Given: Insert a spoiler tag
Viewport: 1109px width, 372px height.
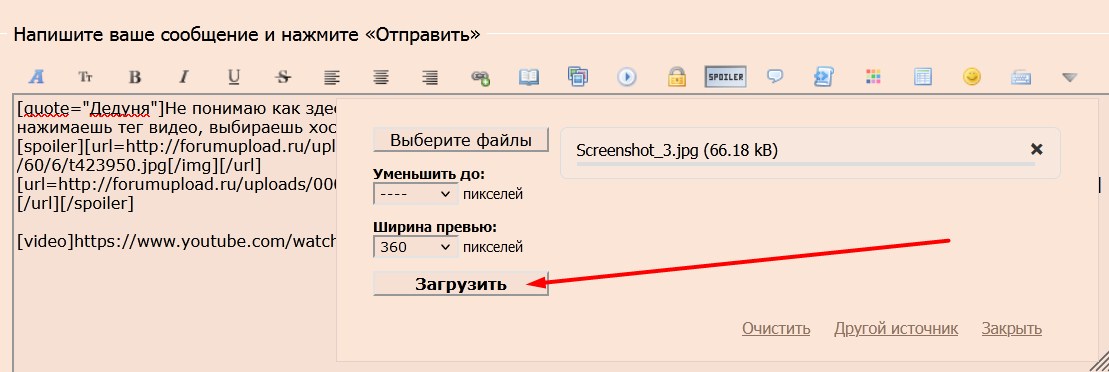Looking at the screenshot, I should [726, 76].
